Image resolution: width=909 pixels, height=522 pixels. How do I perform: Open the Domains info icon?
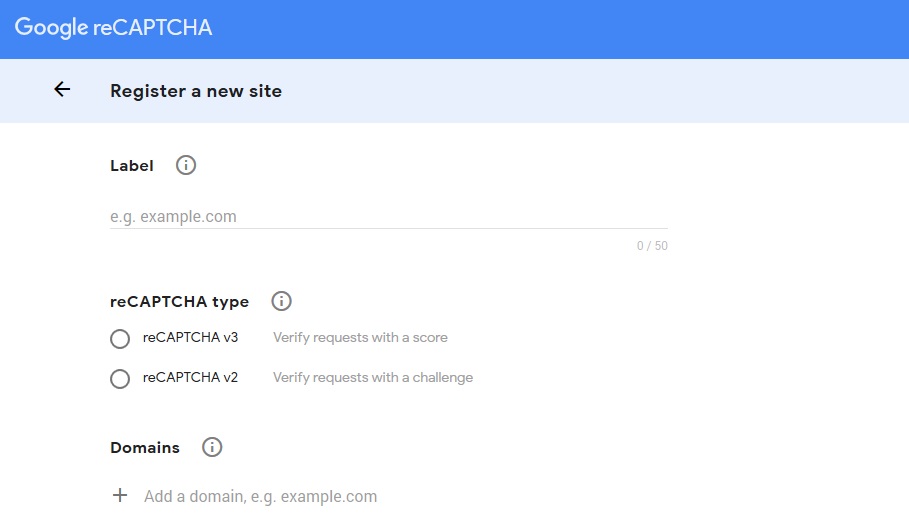pyautogui.click(x=212, y=447)
